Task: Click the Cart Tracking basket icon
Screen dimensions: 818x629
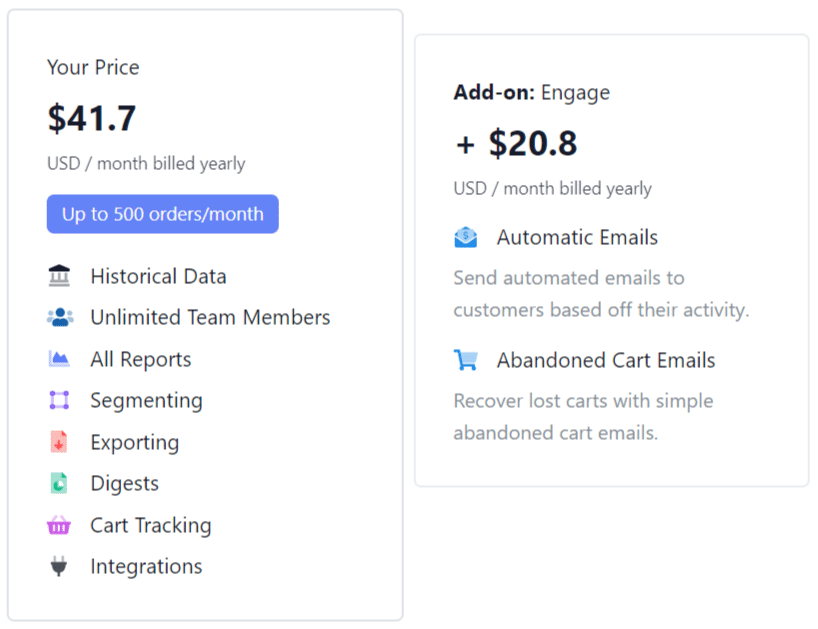Action: click(59, 525)
